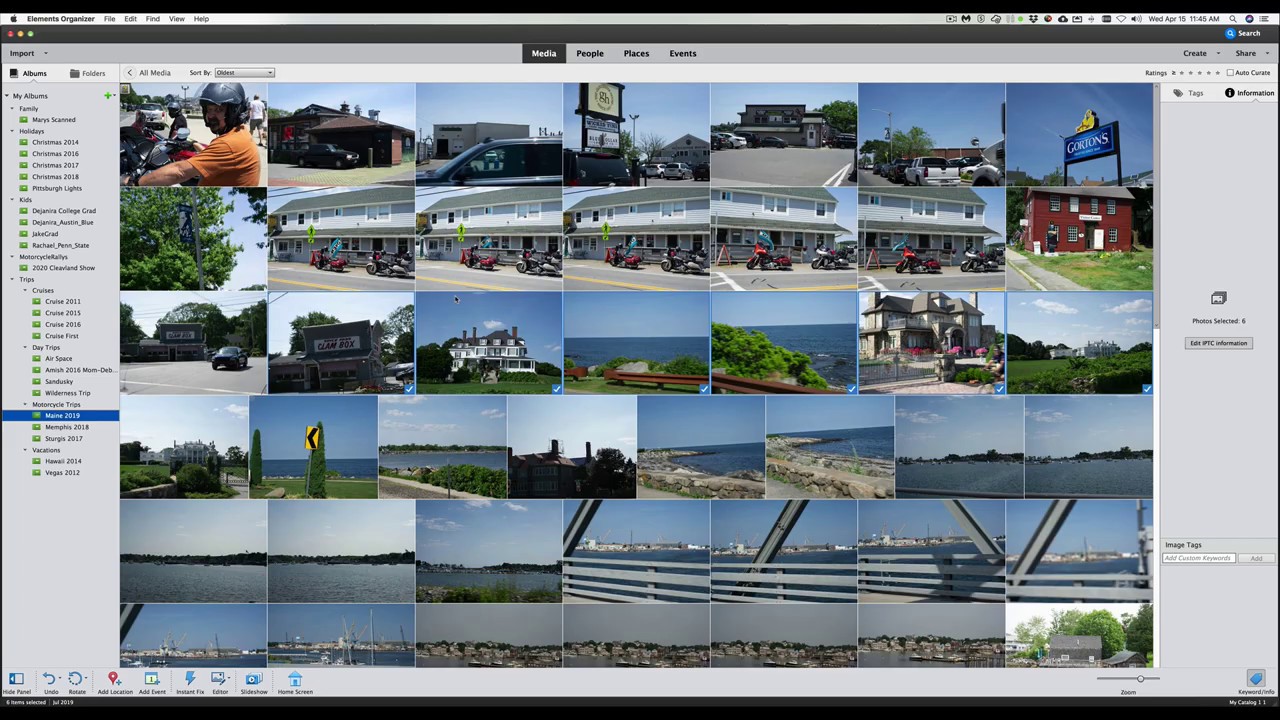The image size is (1280, 720).
Task: Switch to the People tab
Action: tap(589, 53)
